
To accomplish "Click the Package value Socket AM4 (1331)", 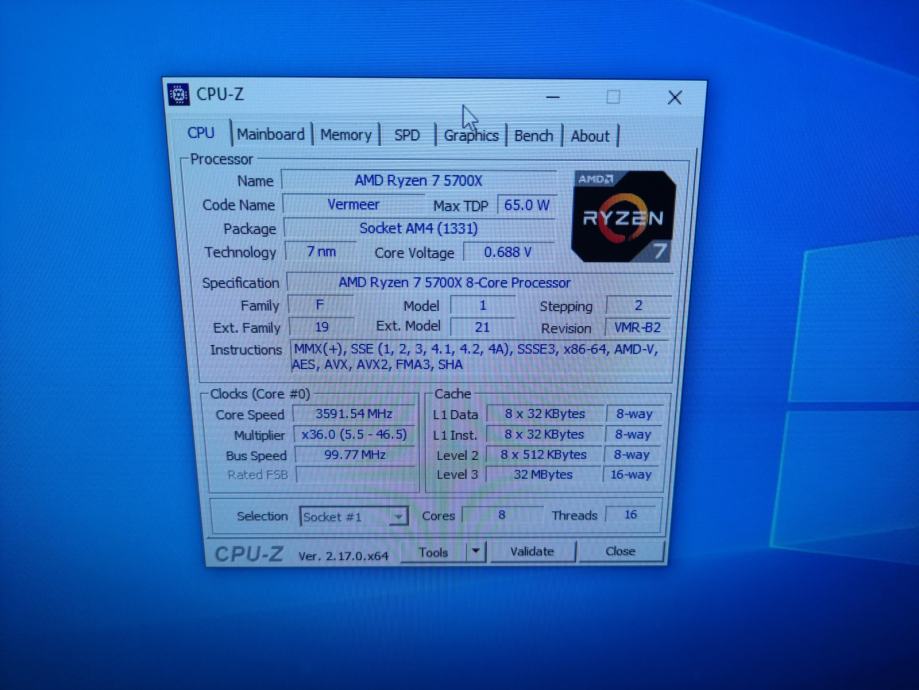I will (418, 229).
